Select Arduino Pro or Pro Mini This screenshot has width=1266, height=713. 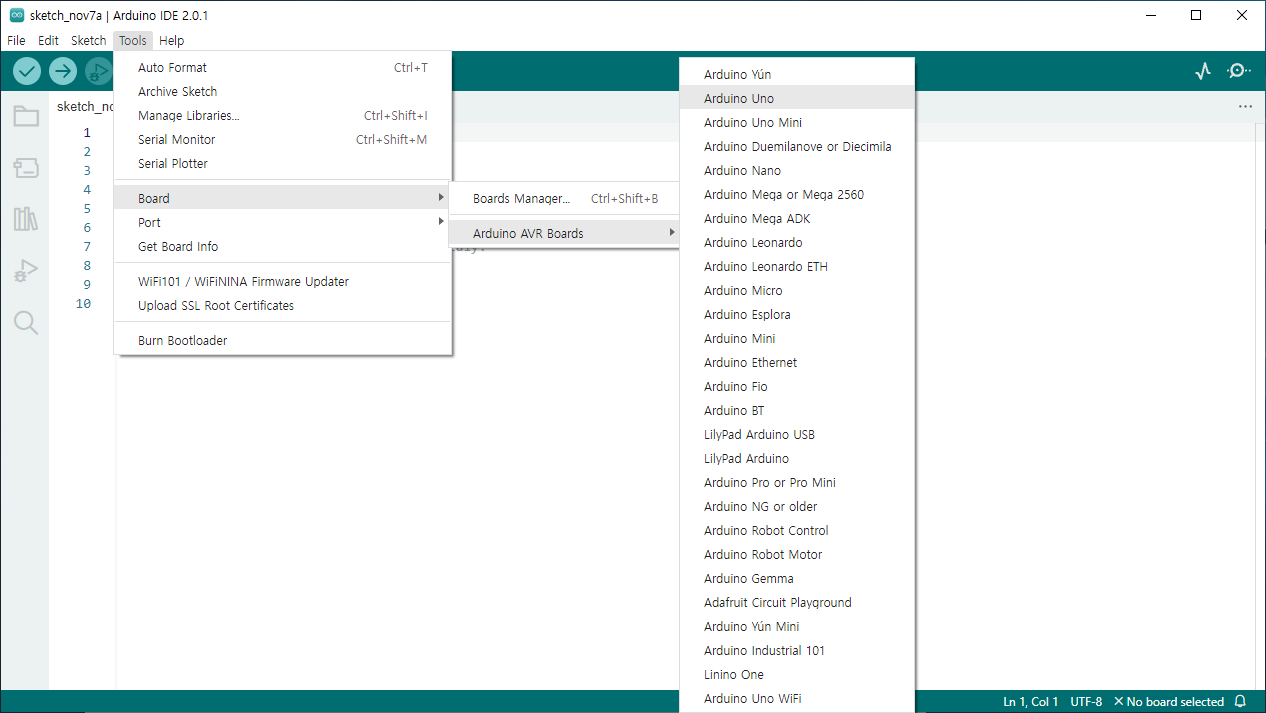(797, 483)
